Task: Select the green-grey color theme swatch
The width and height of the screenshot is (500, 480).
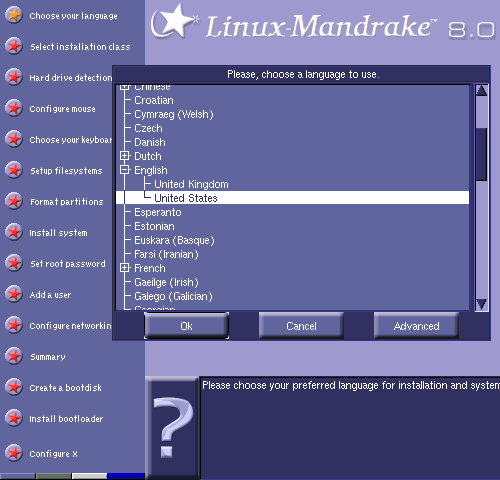Action: pos(53,476)
